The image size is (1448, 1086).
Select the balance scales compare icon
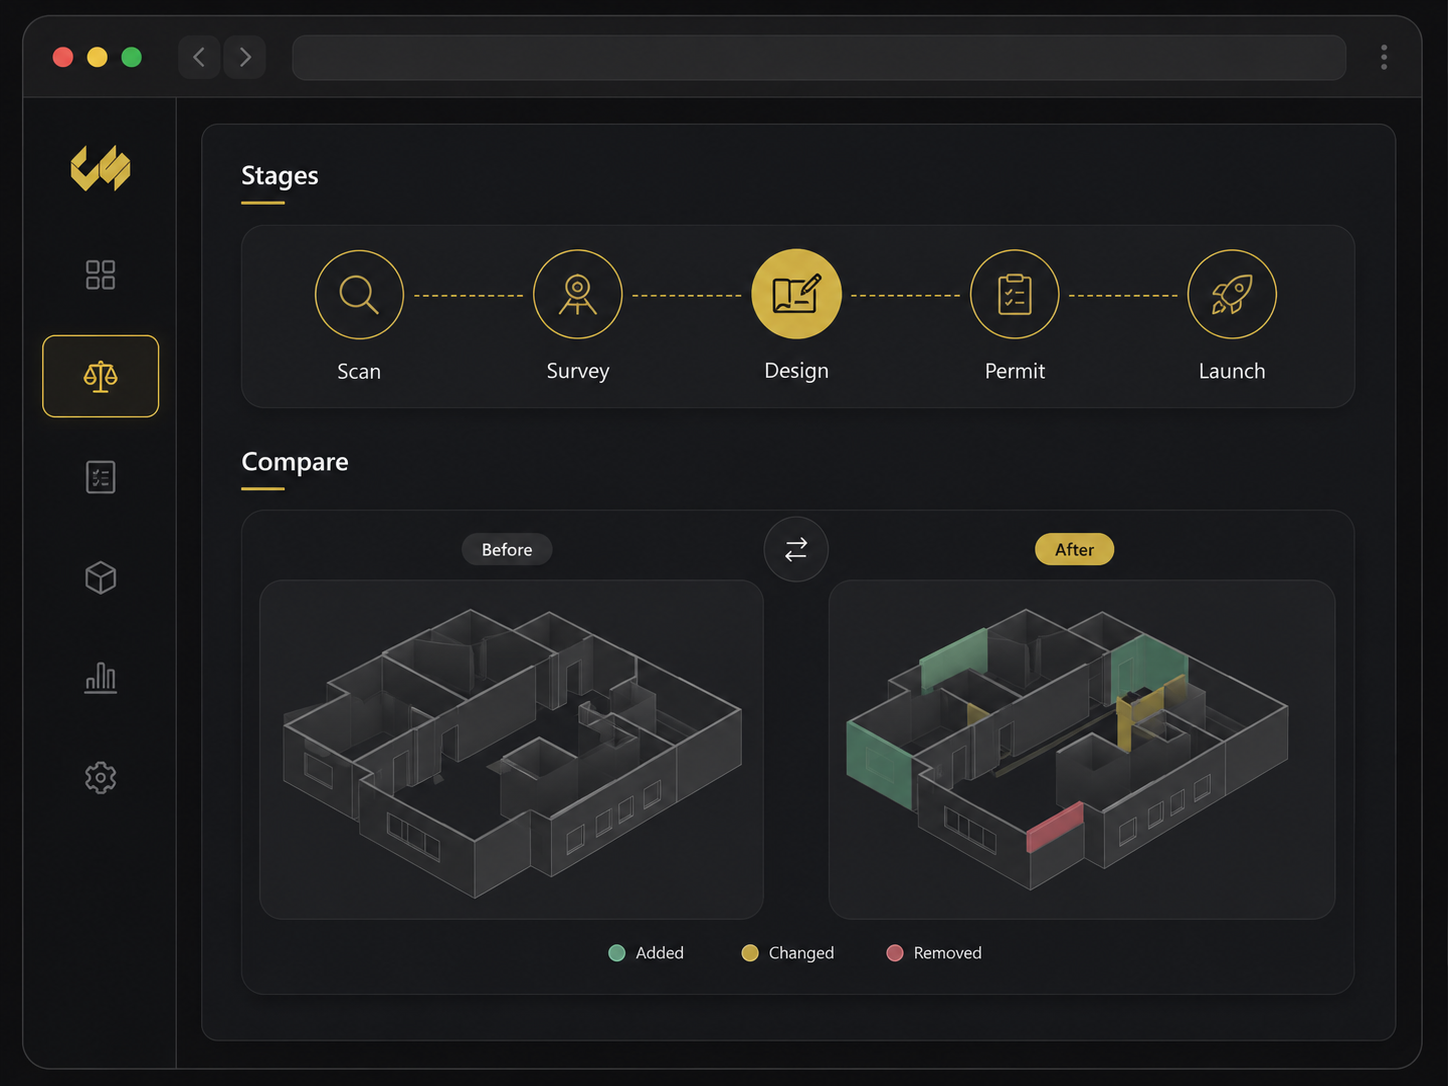coord(100,376)
